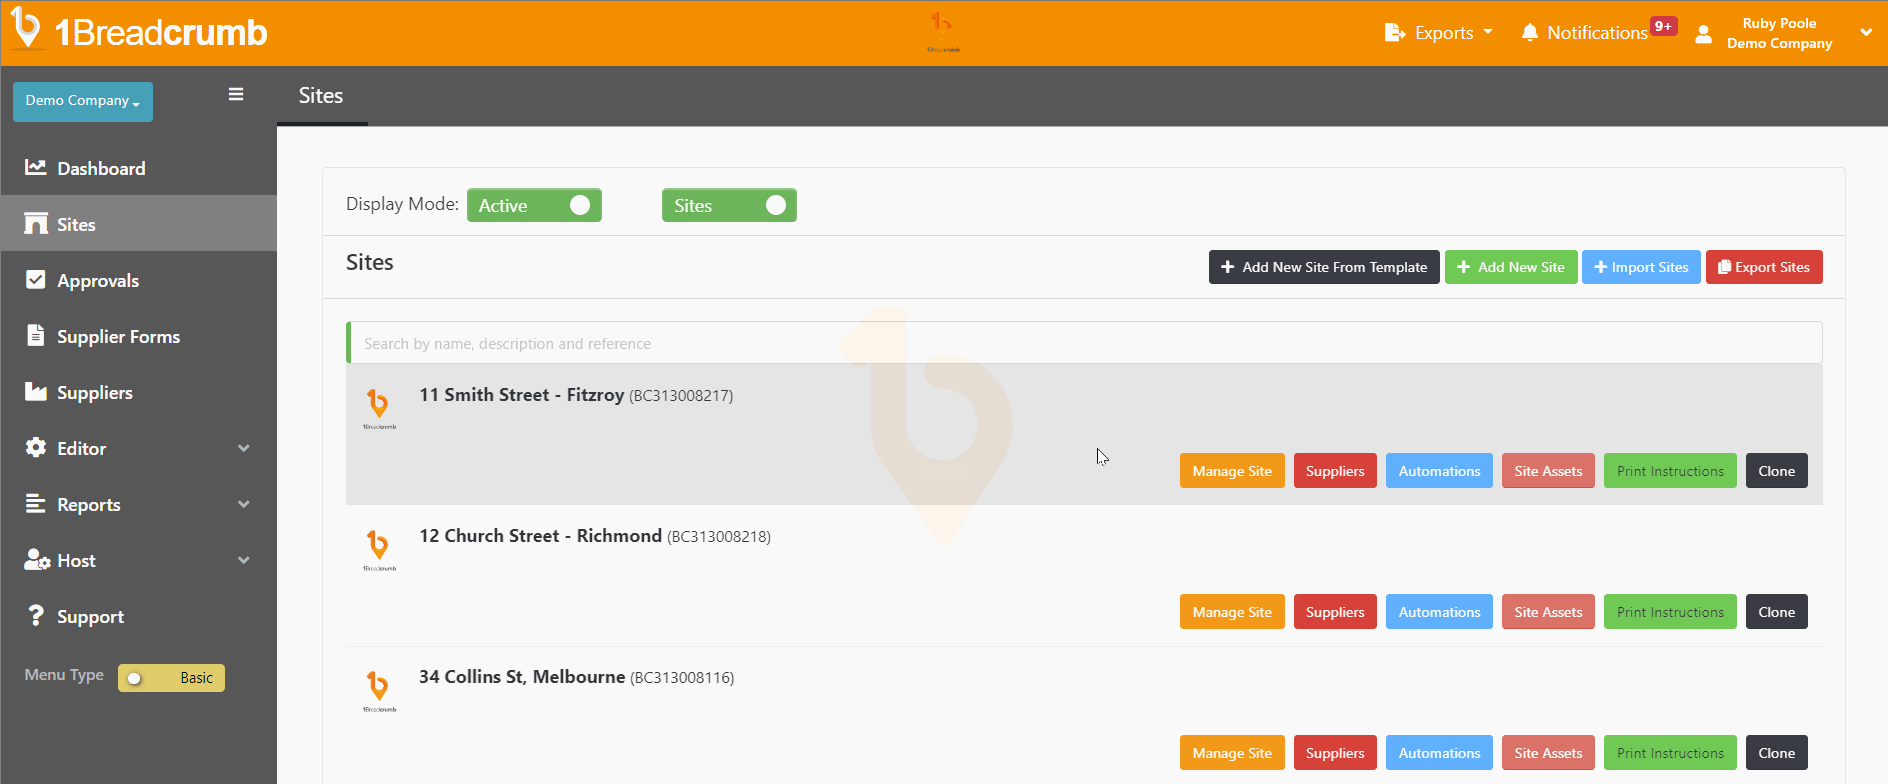Viewport: 1888px width, 784px height.
Task: Click the site search input field
Action: 1084,343
